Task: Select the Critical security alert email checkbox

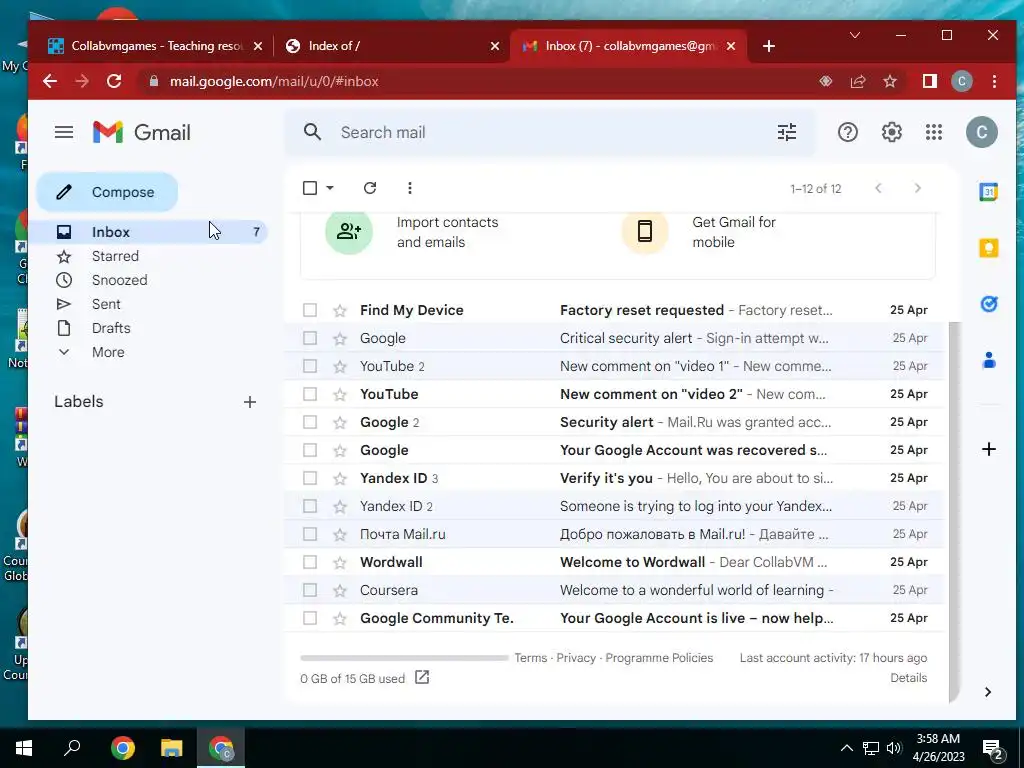Action: coord(310,338)
